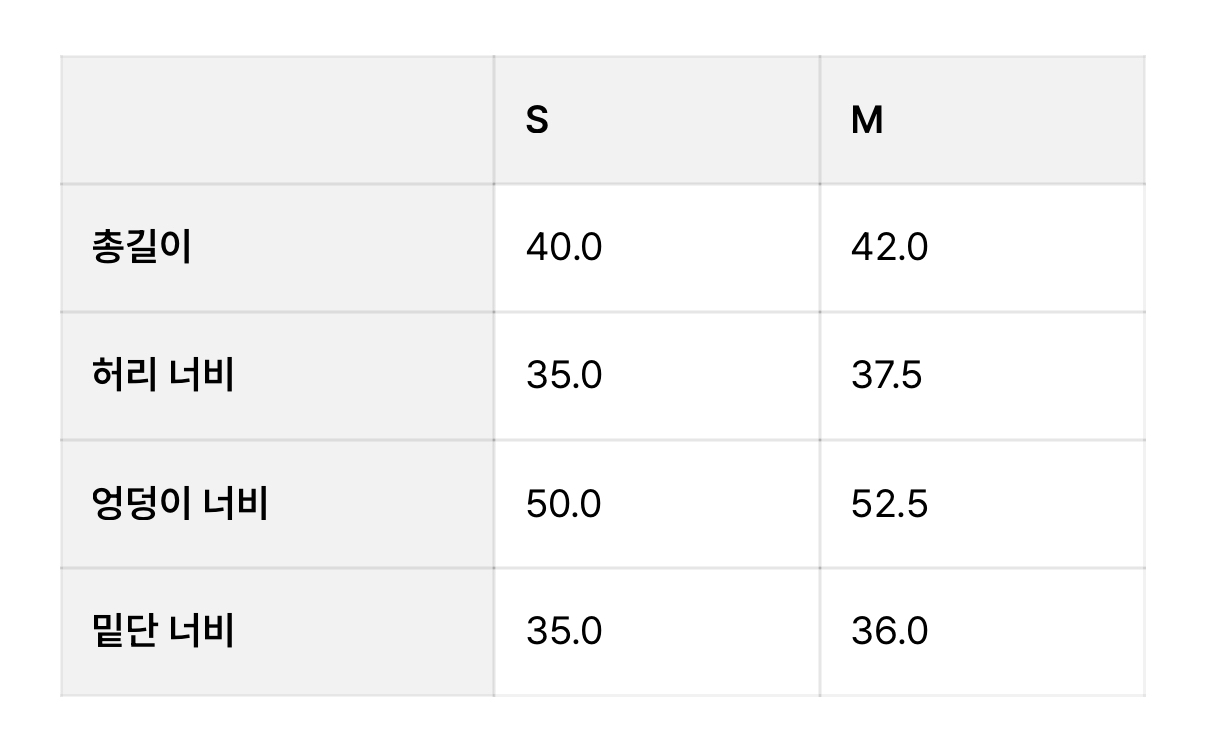
Task: Click the M size column header
Action: click(867, 121)
